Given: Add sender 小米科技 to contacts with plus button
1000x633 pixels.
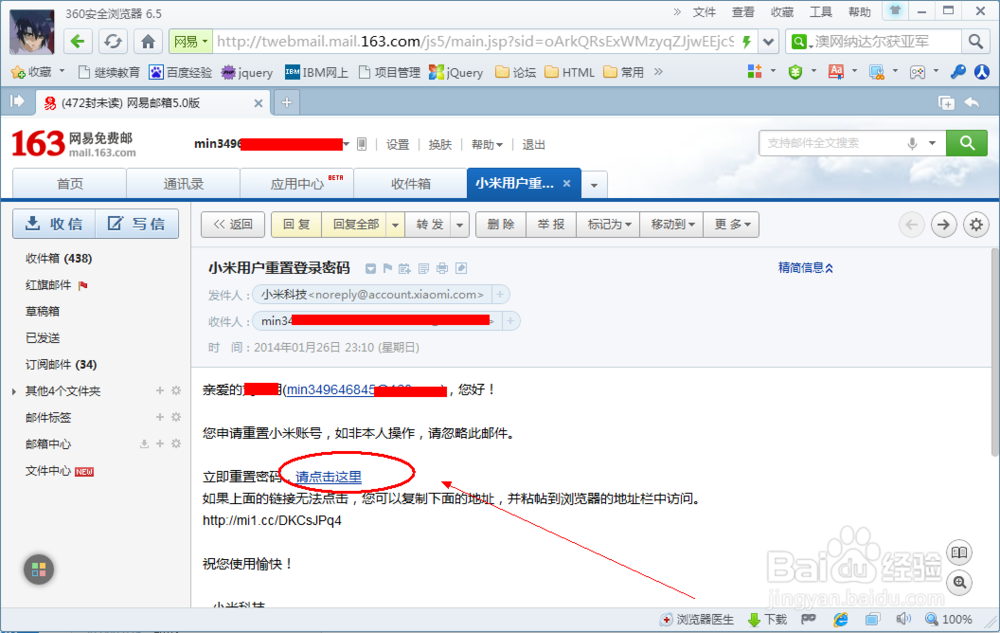Looking at the screenshot, I should [500, 295].
